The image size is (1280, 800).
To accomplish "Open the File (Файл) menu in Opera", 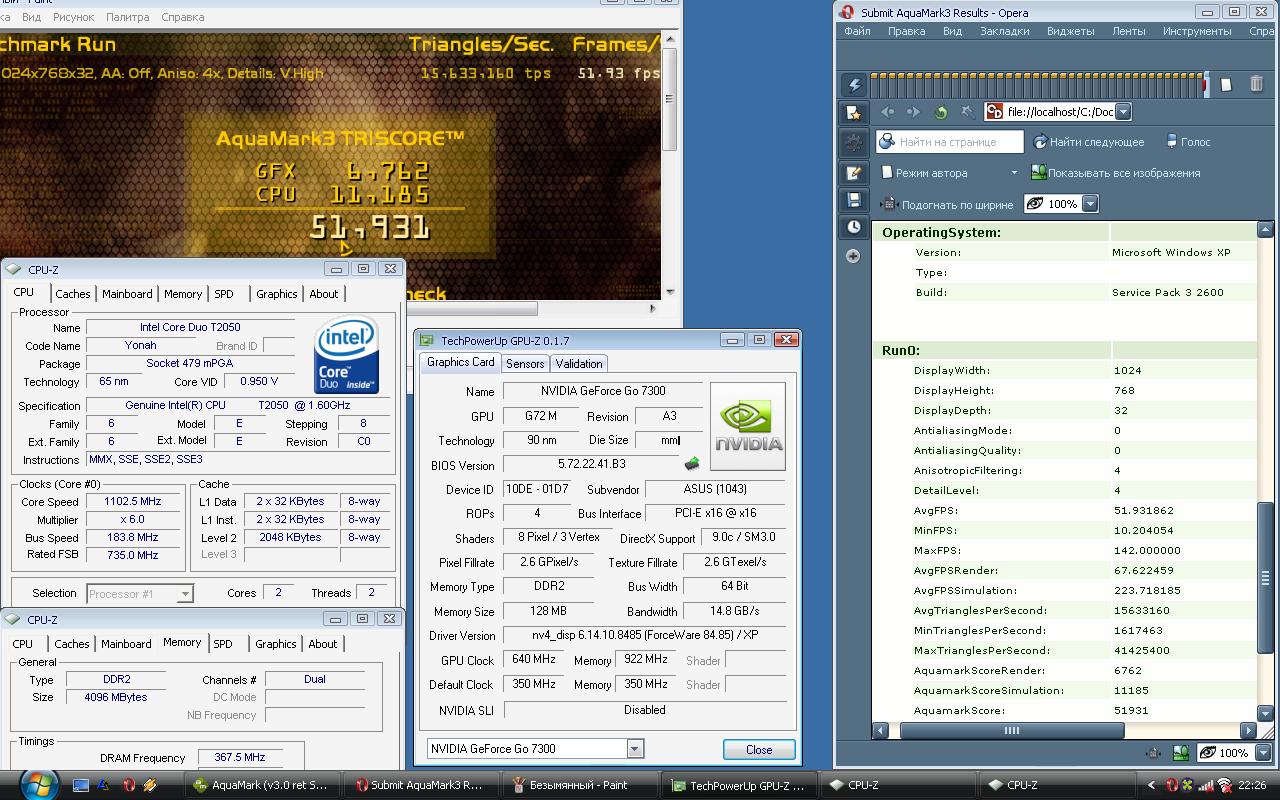I will (x=857, y=31).
